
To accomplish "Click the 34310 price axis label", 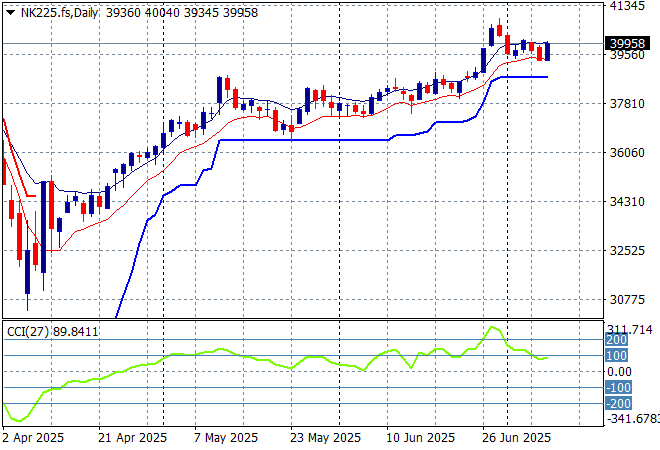I will [624, 202].
